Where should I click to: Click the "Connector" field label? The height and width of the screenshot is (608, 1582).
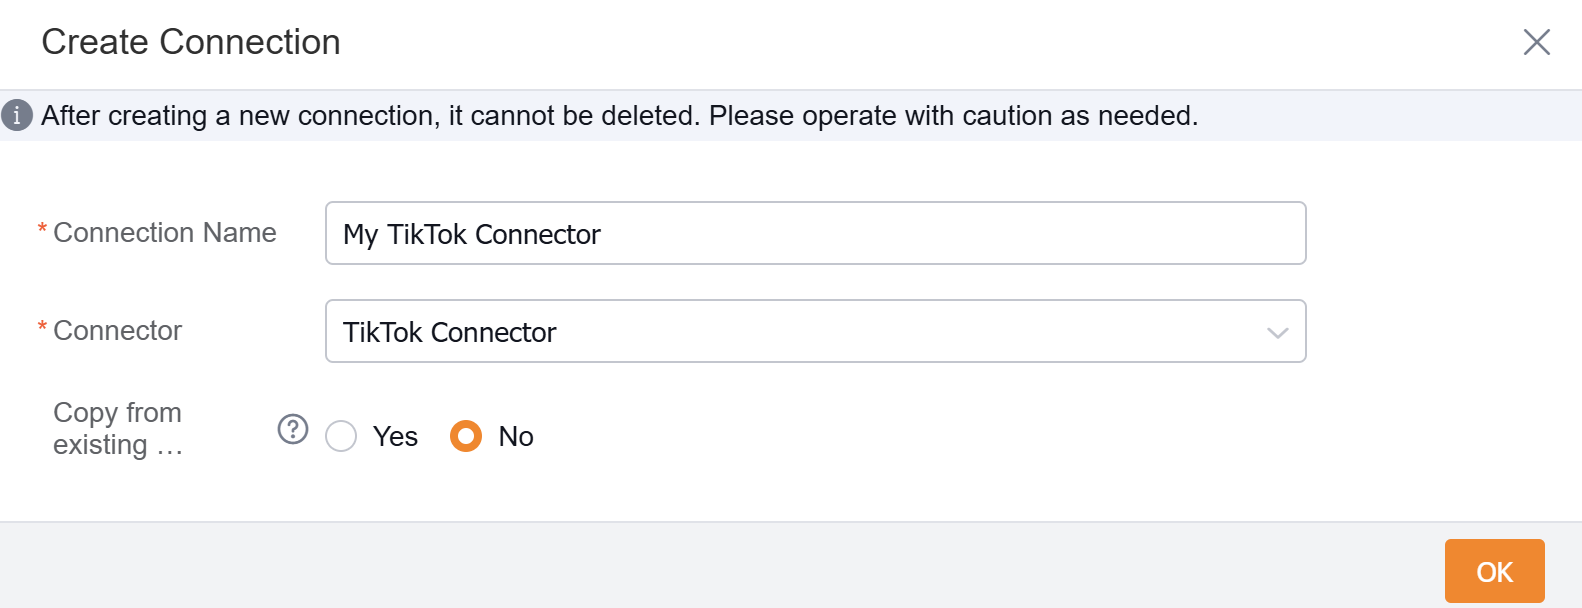click(118, 331)
